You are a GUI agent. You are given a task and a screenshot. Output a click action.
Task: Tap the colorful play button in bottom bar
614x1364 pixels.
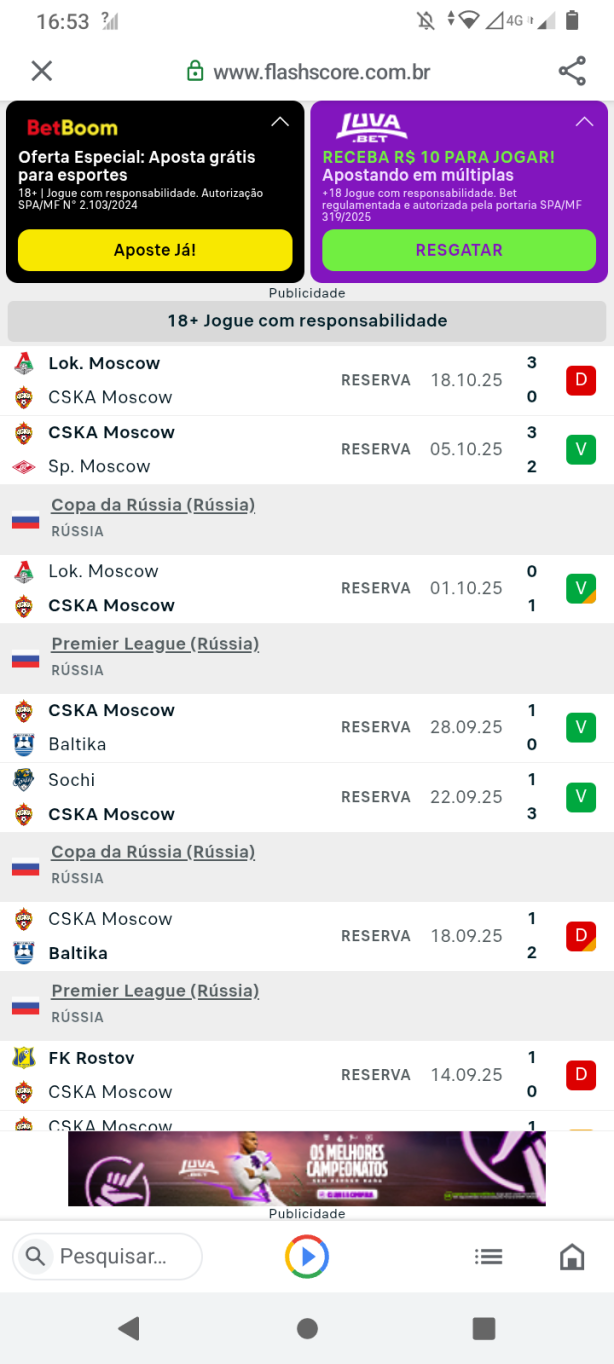pos(307,1256)
